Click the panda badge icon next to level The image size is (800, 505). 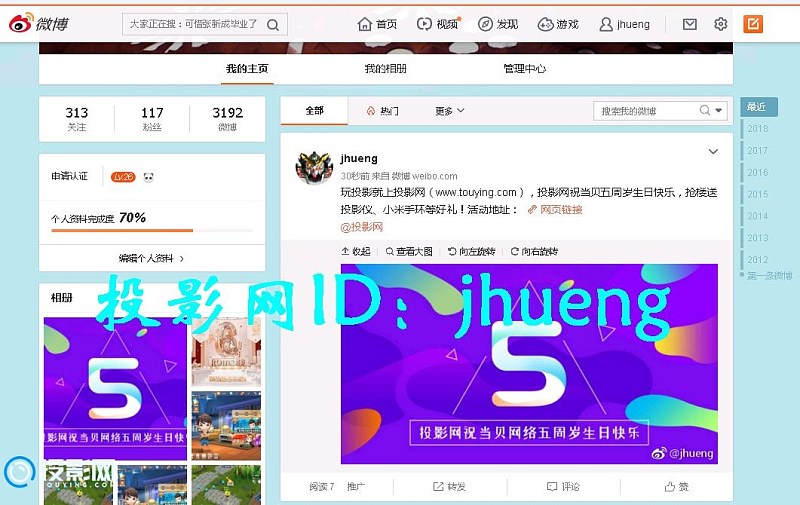pos(148,177)
